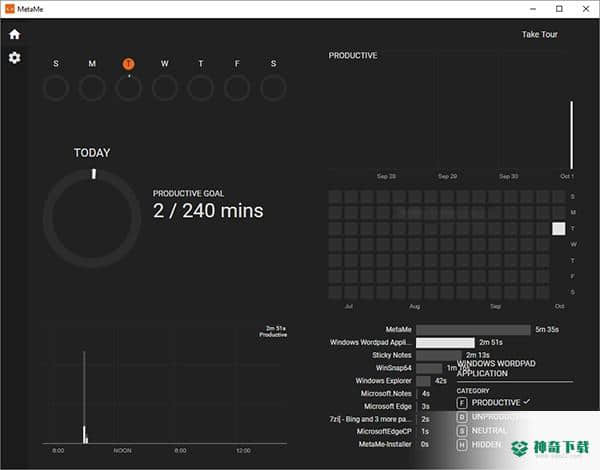Screen dimensions: 600x470
Task: Click the Sep 30 chart date label
Action: tap(509, 176)
